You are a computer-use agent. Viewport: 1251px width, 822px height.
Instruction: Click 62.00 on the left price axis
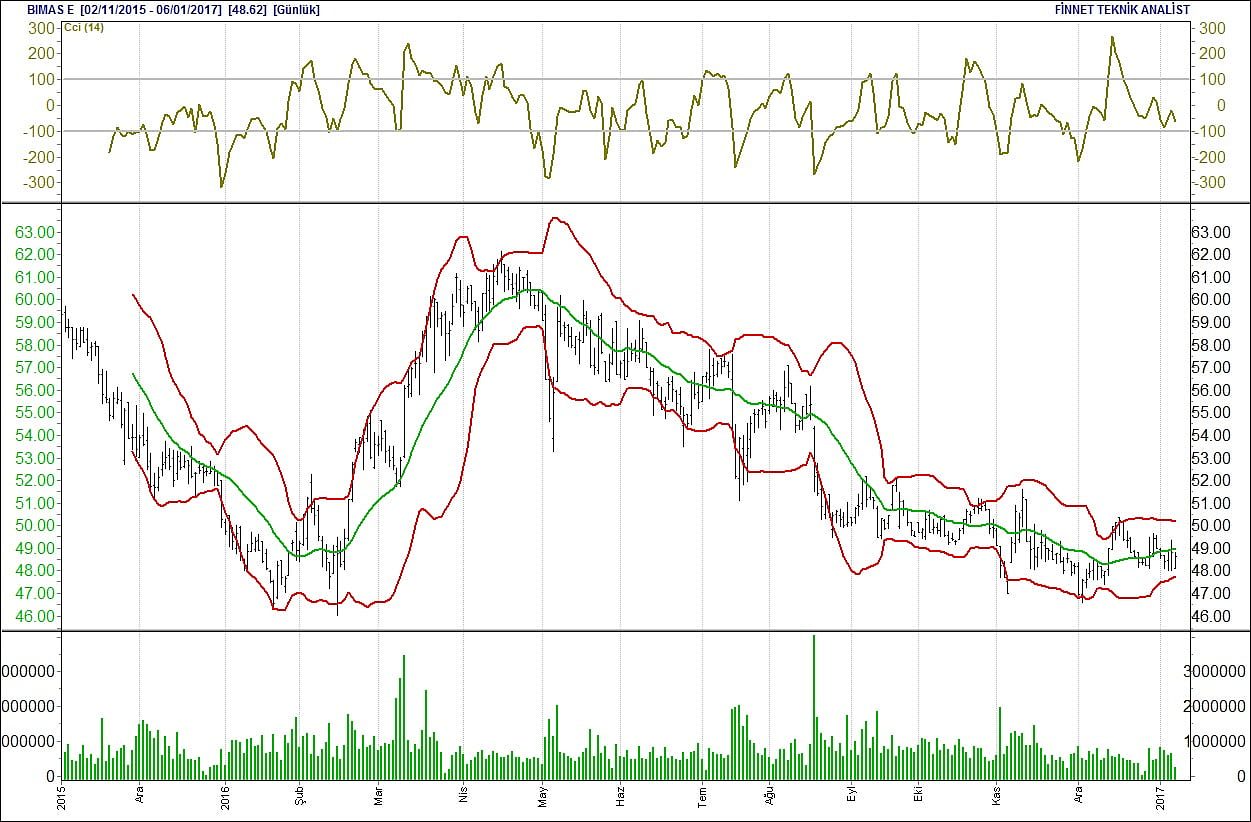33,255
